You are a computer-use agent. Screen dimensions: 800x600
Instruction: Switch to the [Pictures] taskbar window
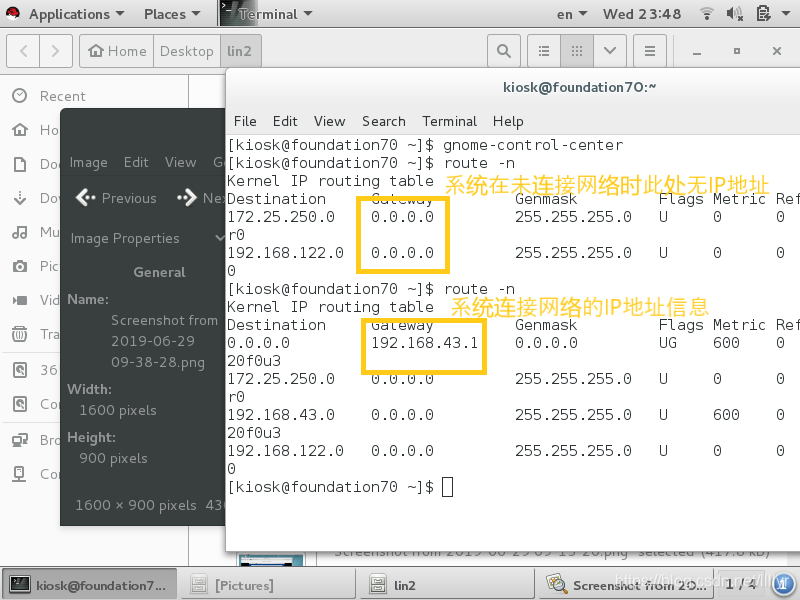[268, 585]
